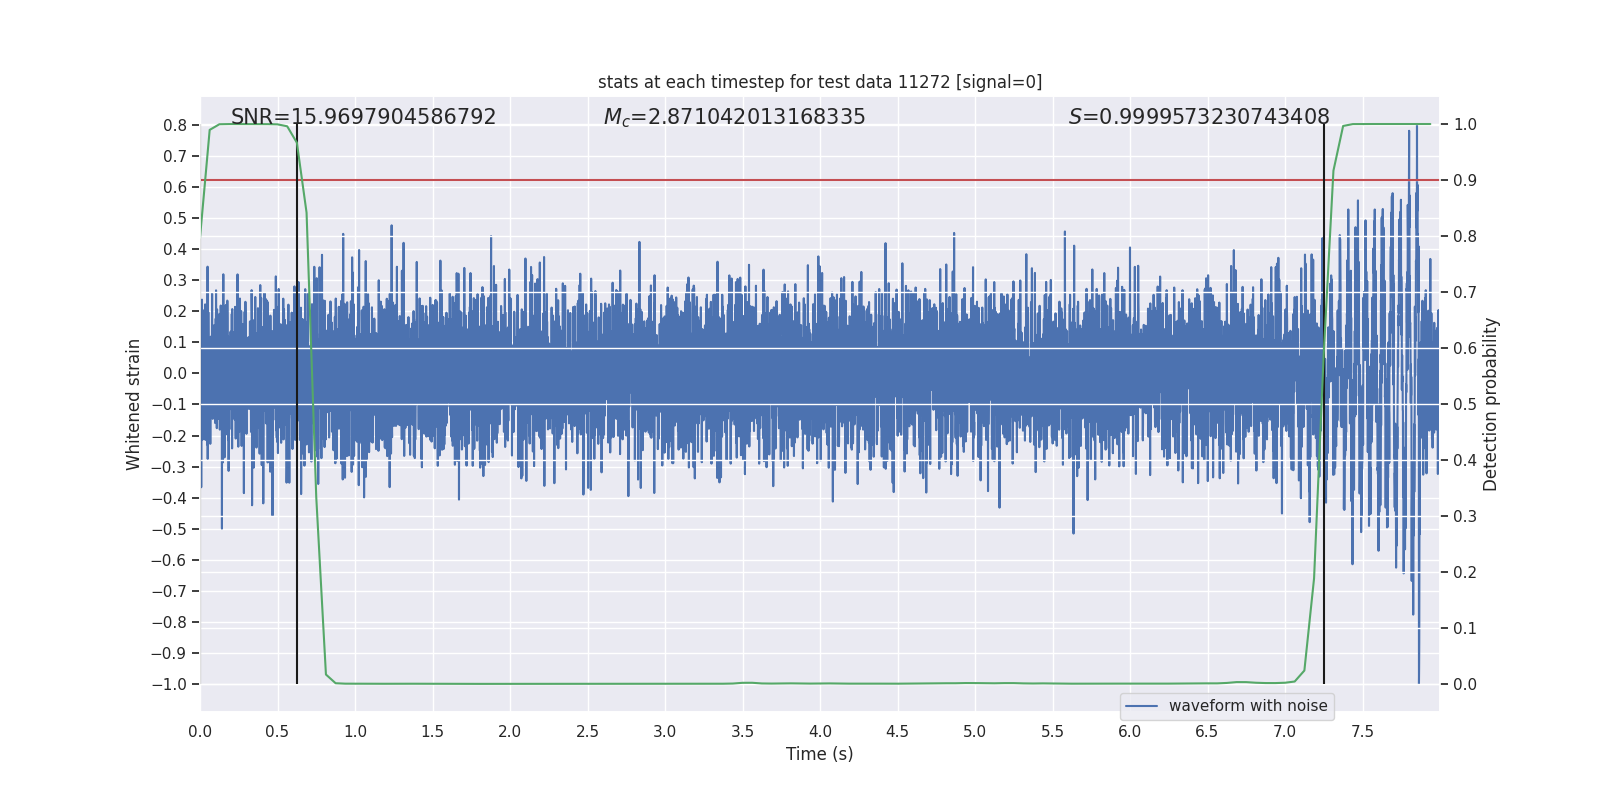Select the 'Detection probability' right axis label

pyautogui.click(x=1491, y=404)
